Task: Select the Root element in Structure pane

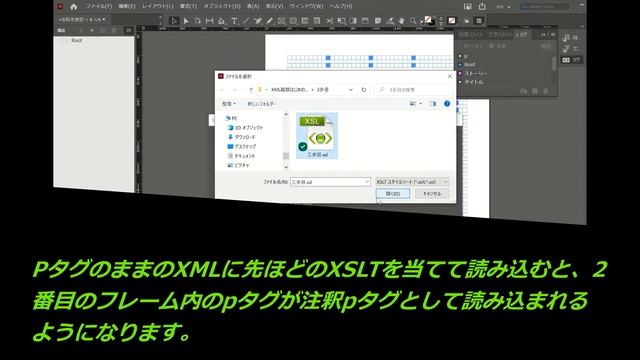Action: coord(77,40)
